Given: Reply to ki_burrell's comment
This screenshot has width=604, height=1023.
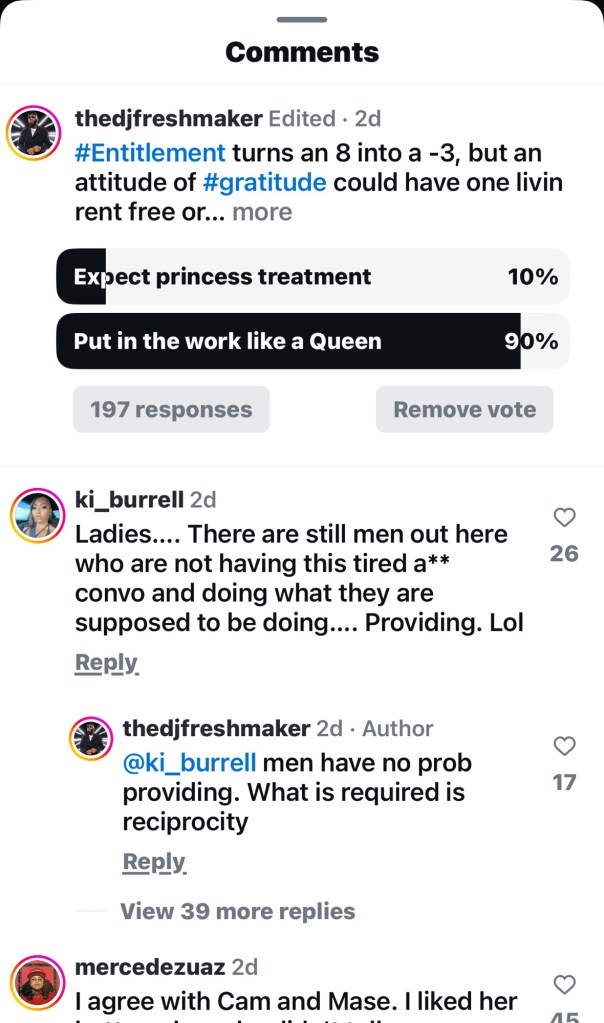Looking at the screenshot, I should [106, 662].
